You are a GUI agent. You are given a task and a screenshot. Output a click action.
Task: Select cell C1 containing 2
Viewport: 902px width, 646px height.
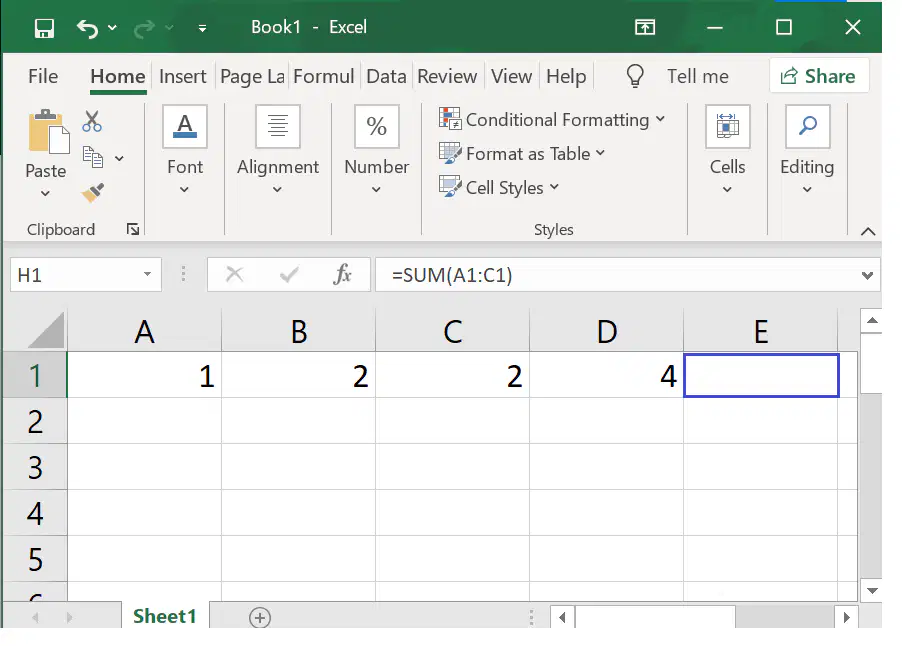[453, 376]
